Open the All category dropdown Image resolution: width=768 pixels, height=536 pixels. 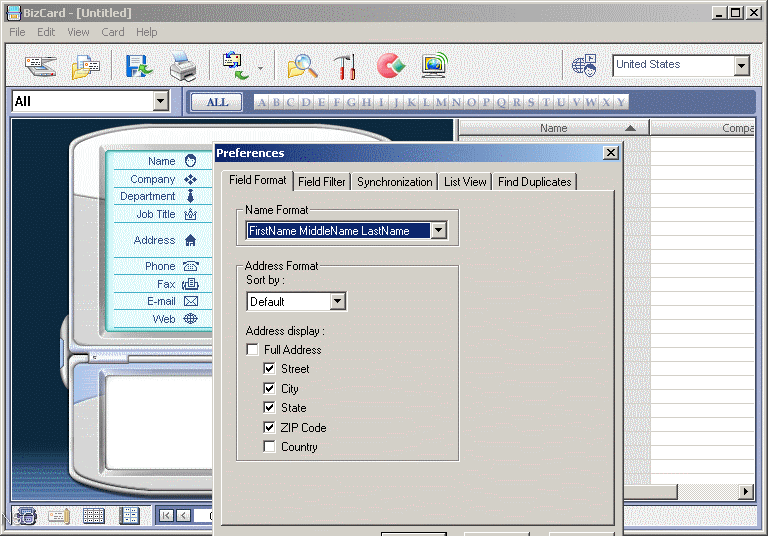pos(160,101)
